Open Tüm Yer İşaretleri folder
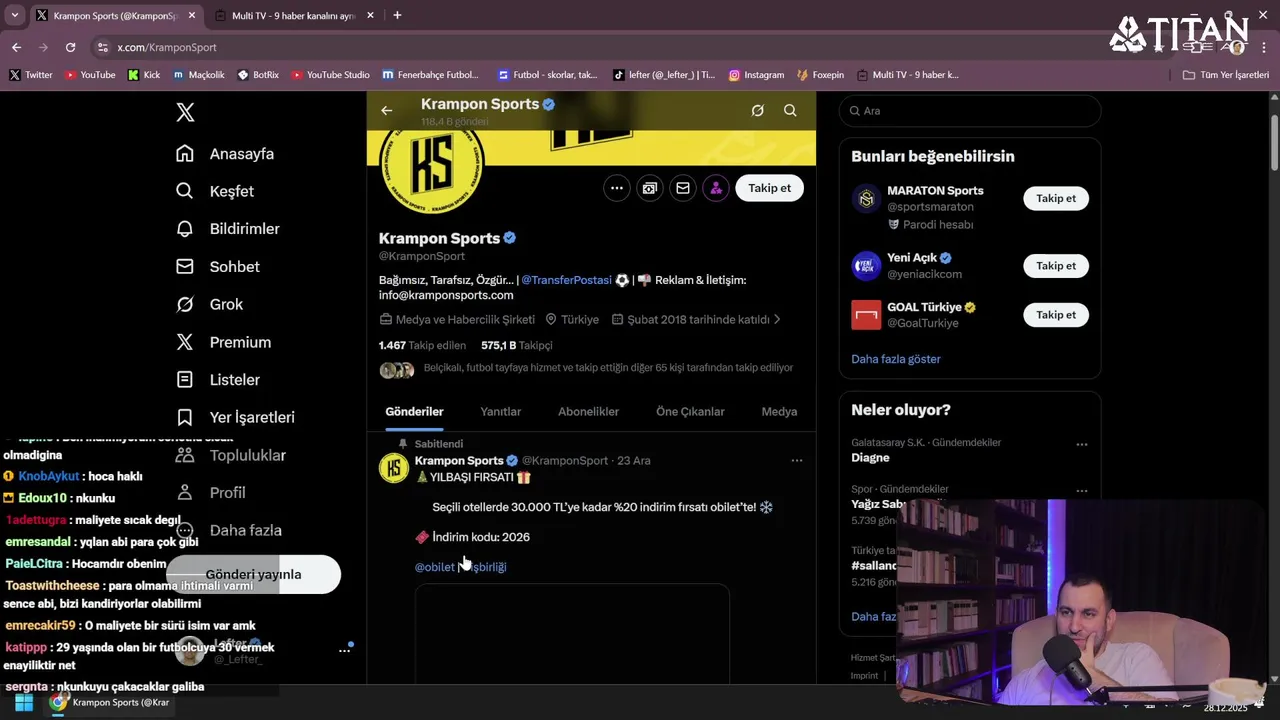 click(1225, 75)
